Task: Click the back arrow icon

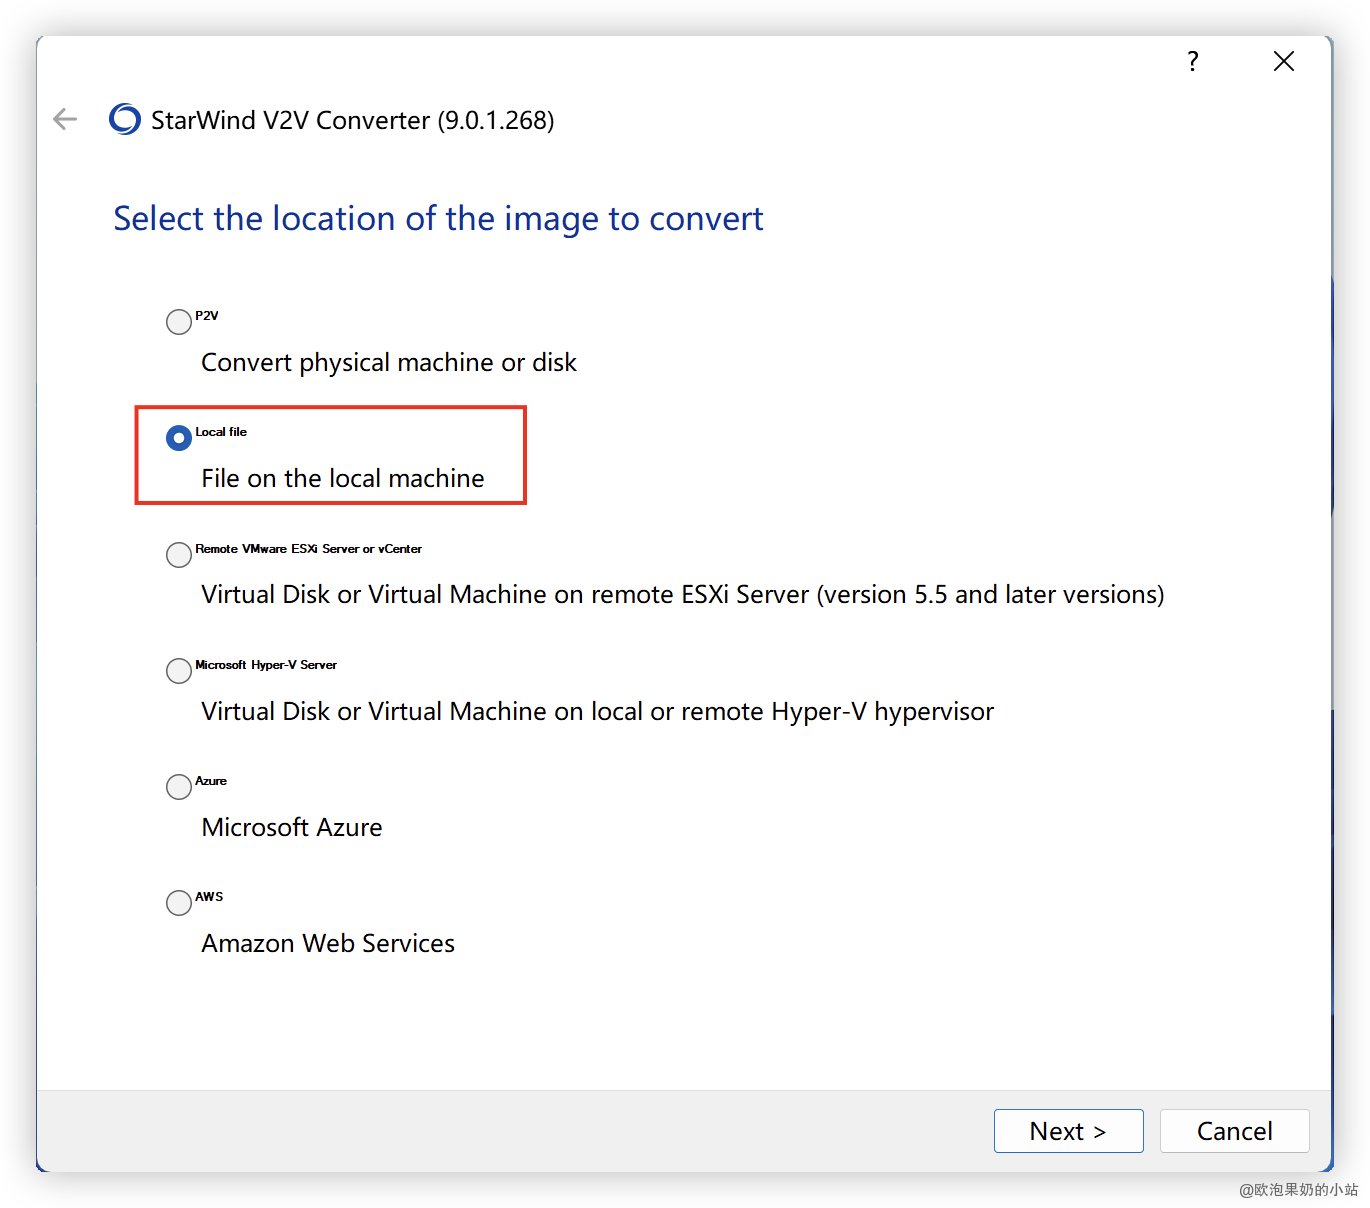Action: (x=65, y=120)
